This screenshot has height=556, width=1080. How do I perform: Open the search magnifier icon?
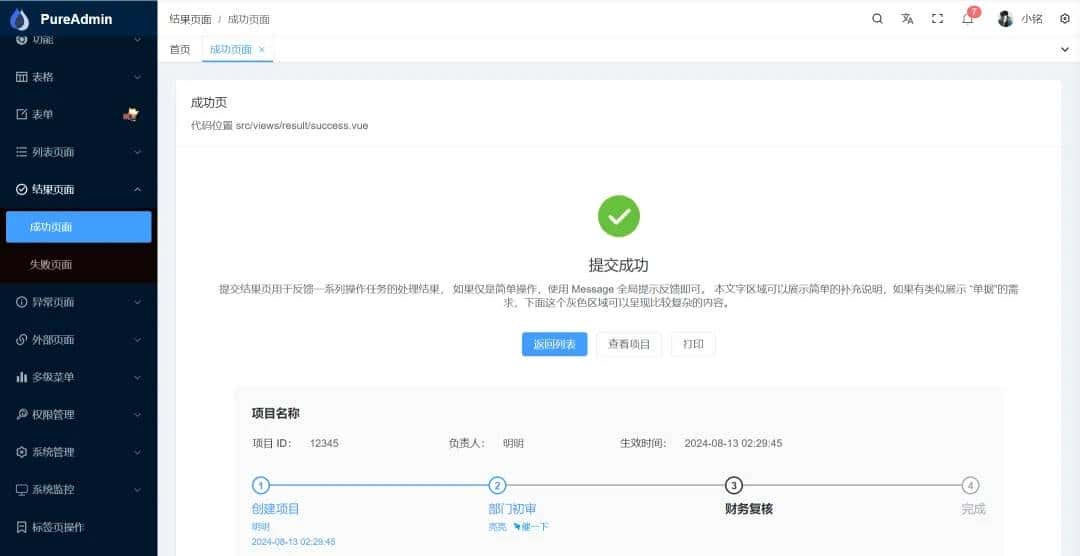[x=877, y=19]
